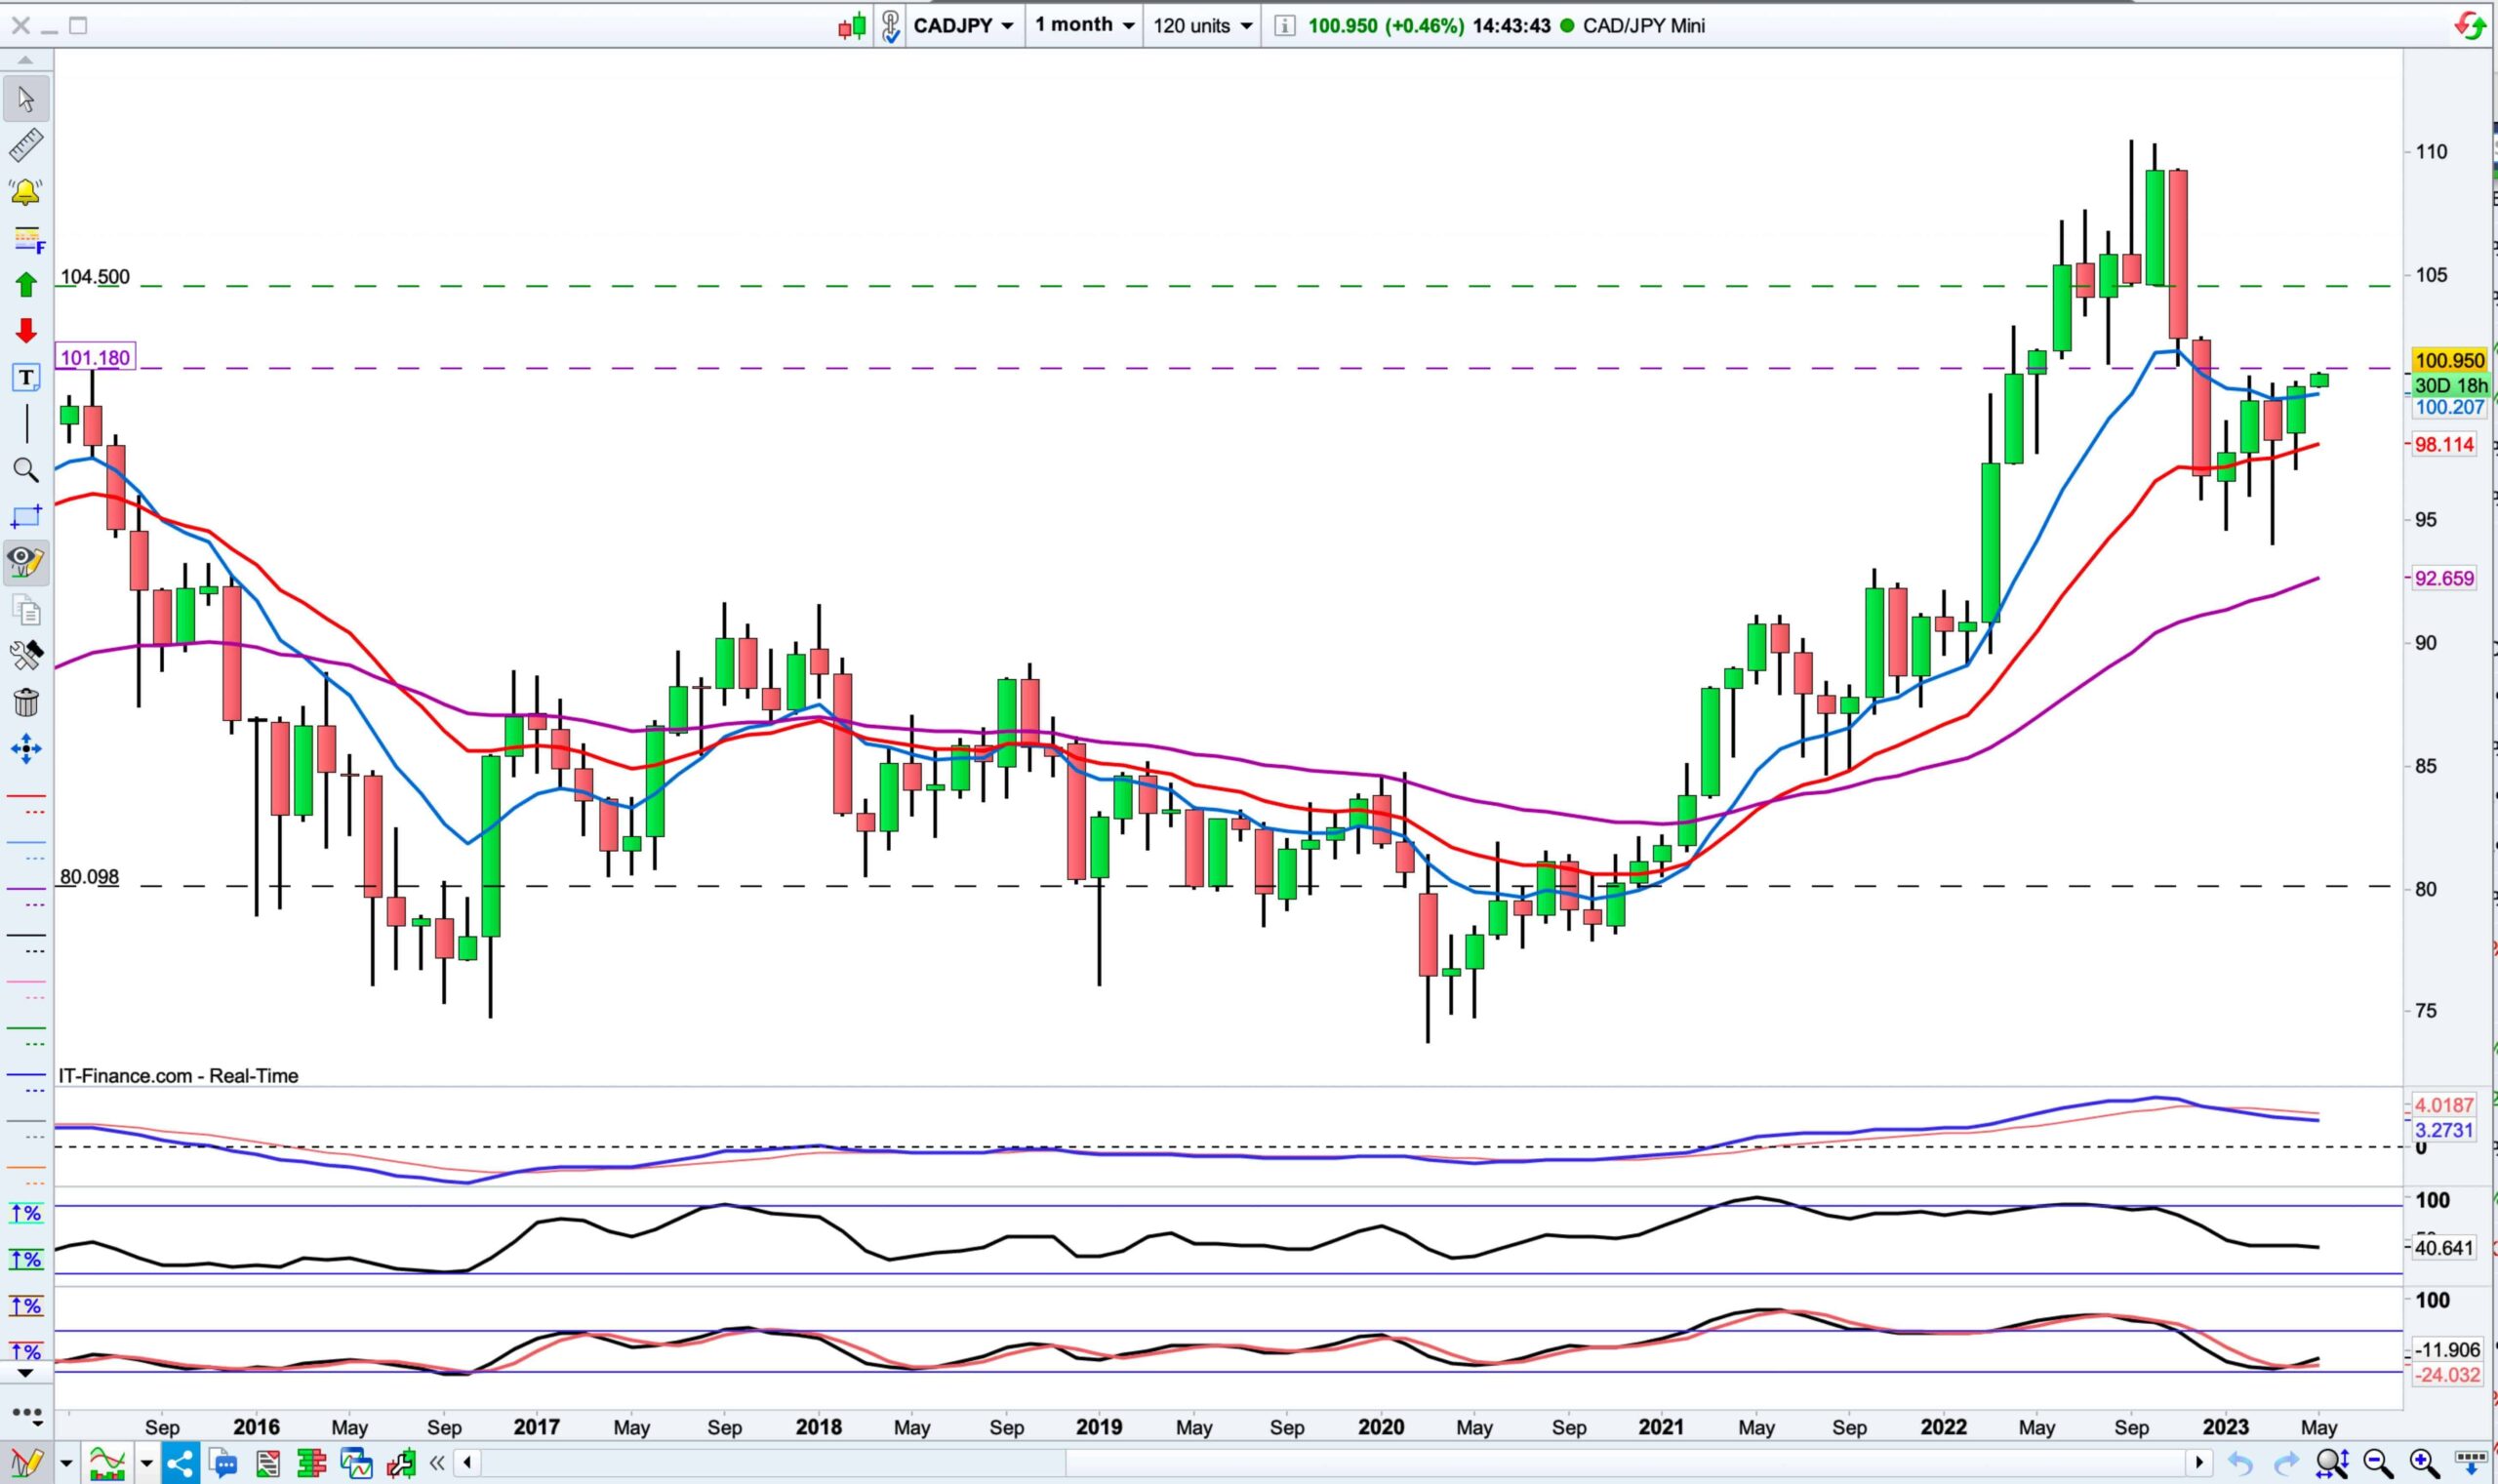Select the text annotation tool

click(26, 377)
